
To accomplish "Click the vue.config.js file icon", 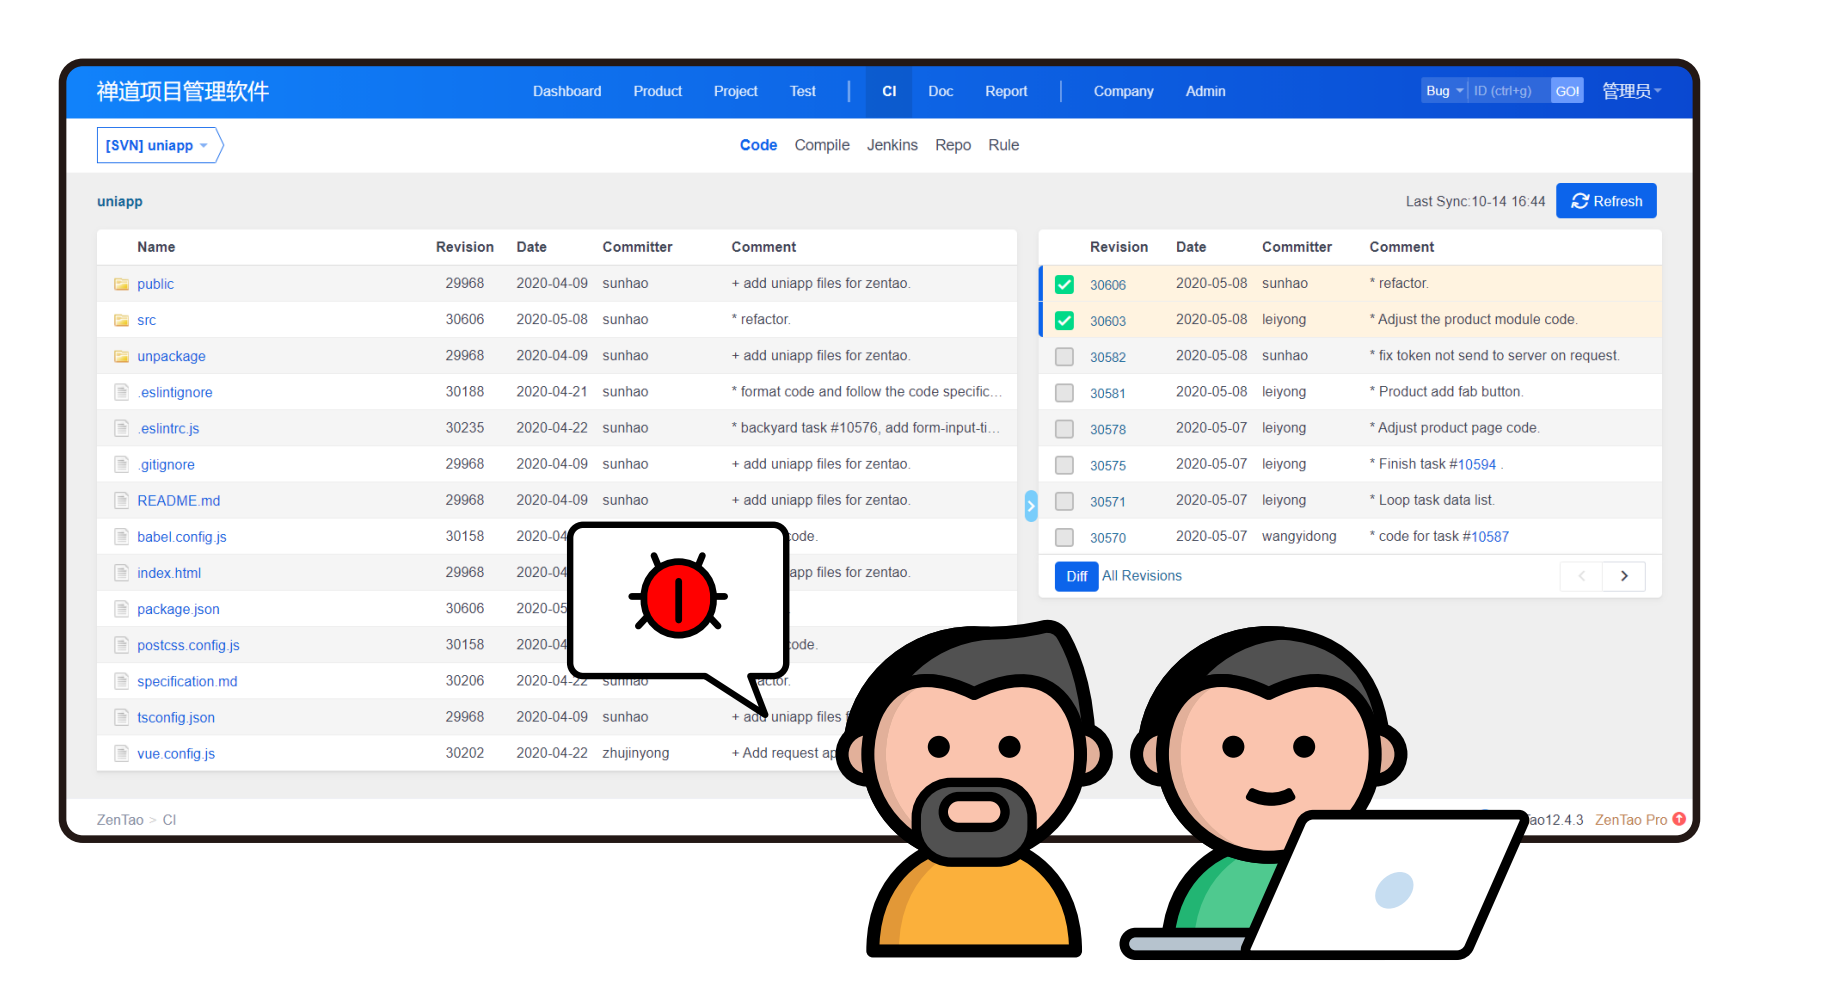I will 121,753.
